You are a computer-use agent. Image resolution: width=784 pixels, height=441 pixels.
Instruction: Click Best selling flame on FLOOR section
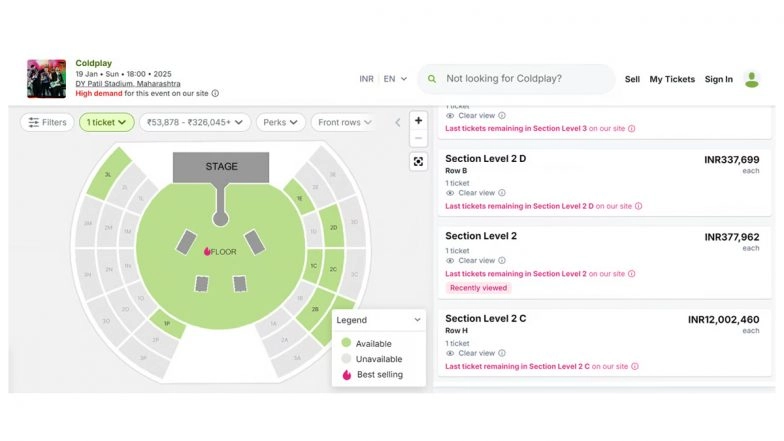pyautogui.click(x=209, y=251)
